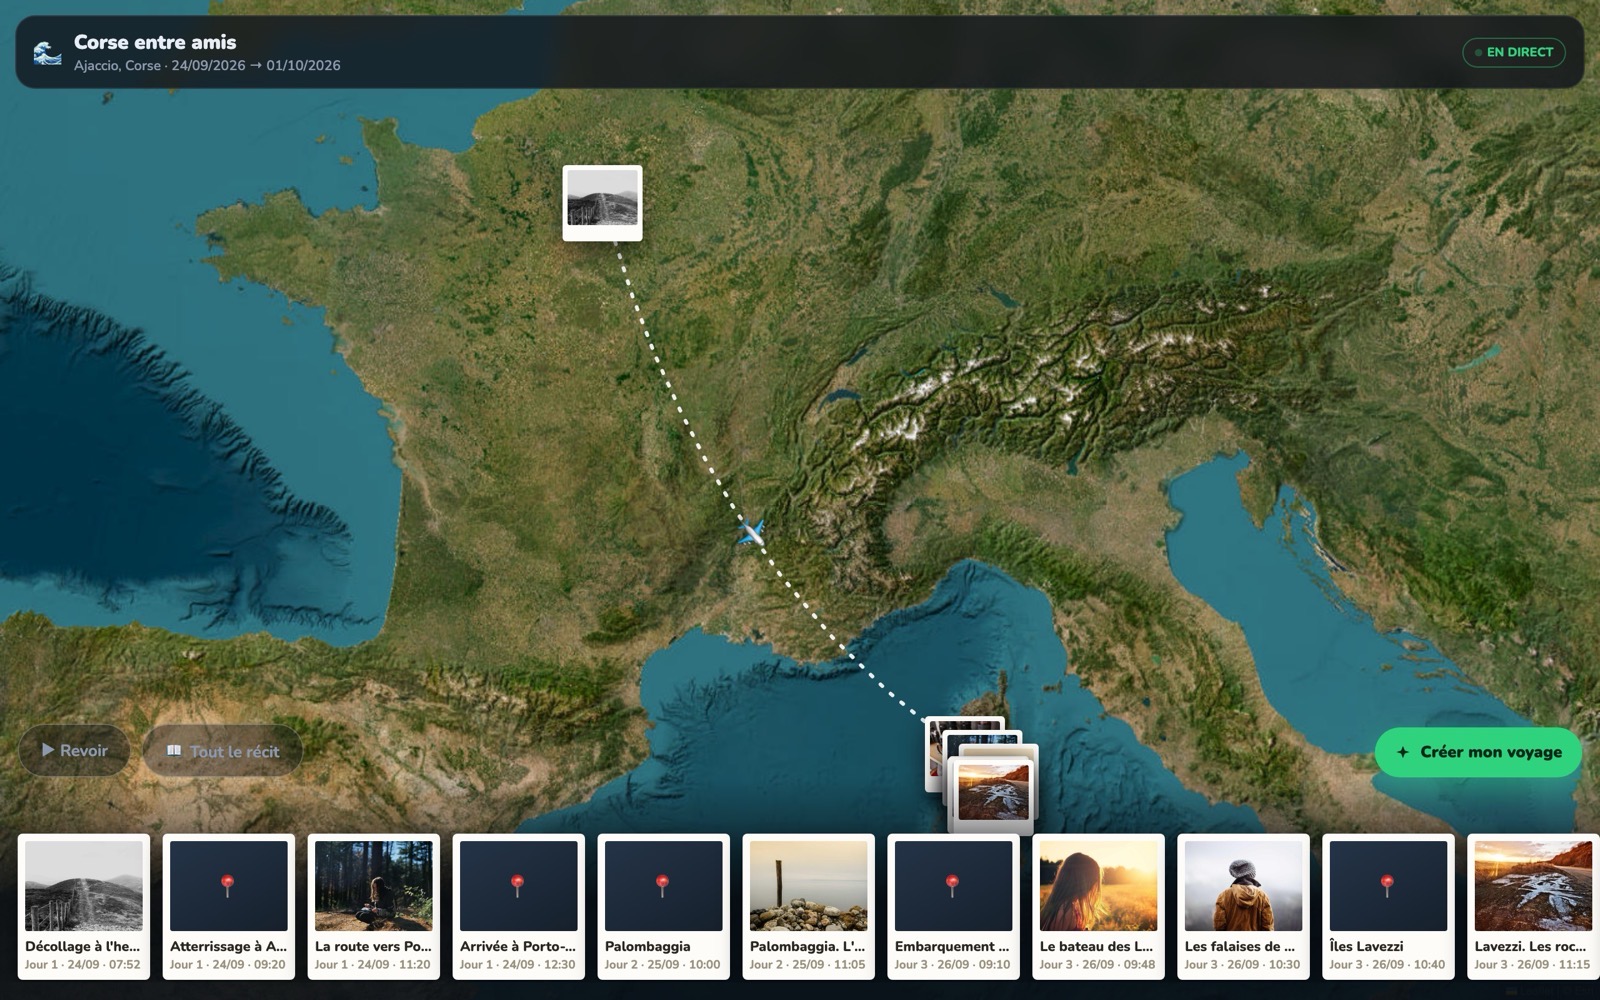Click the Revoir replay button
1600x1000 pixels.
74,750
